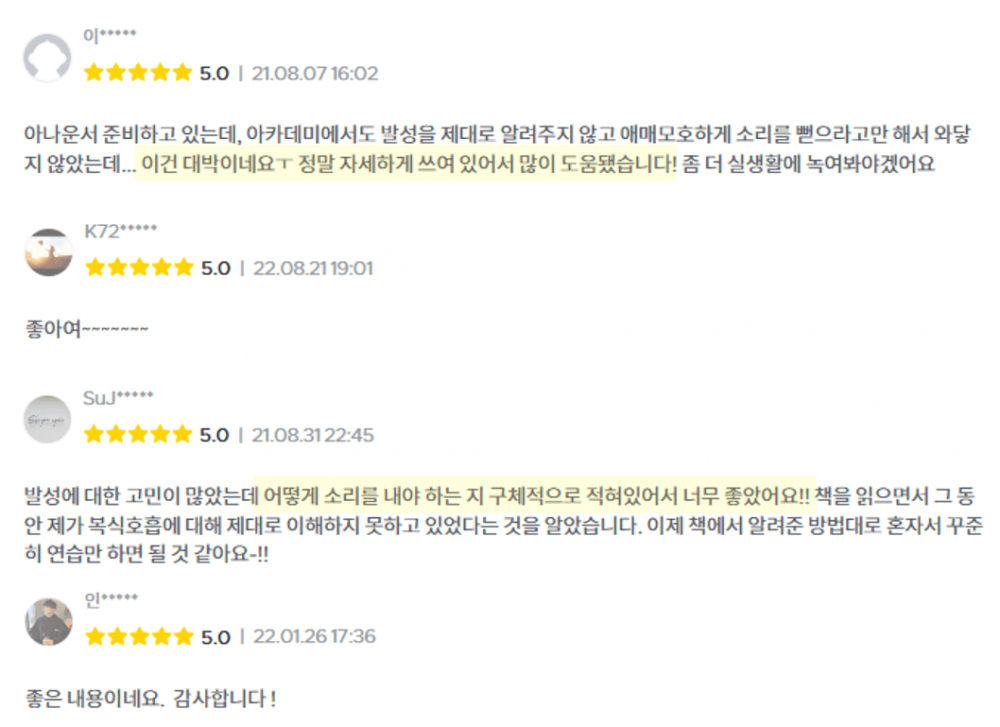Open the reviewer name 이*****
The image size is (1000, 727).
click(x=109, y=37)
